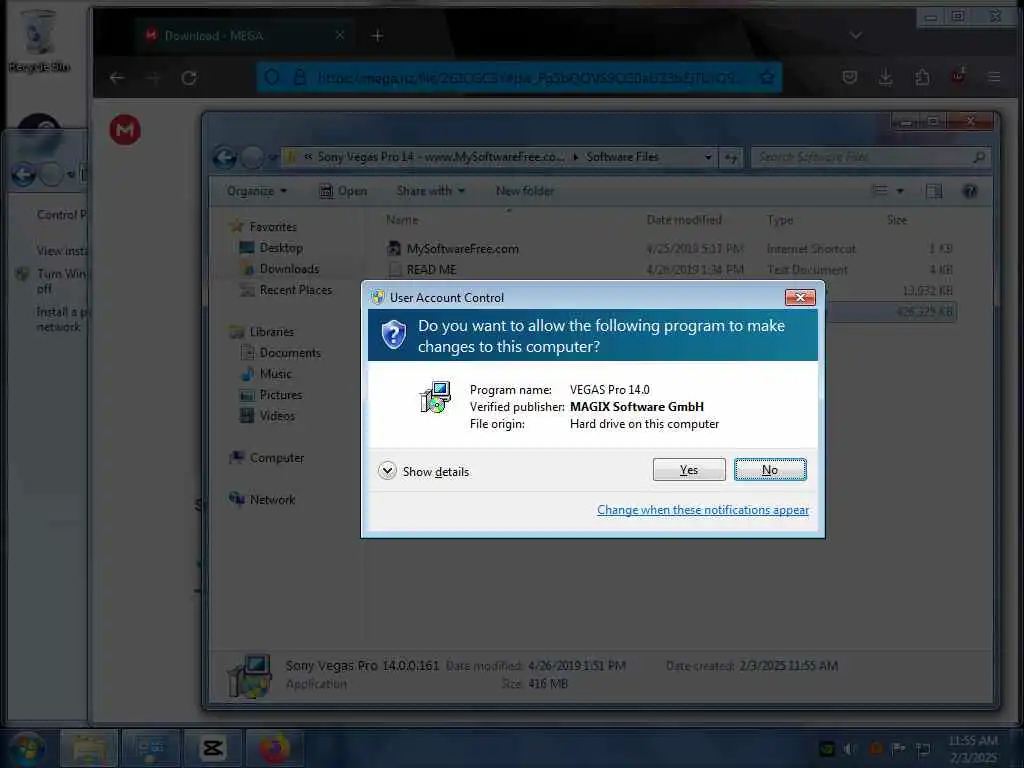Bookmark this page with the star icon

coord(767,78)
